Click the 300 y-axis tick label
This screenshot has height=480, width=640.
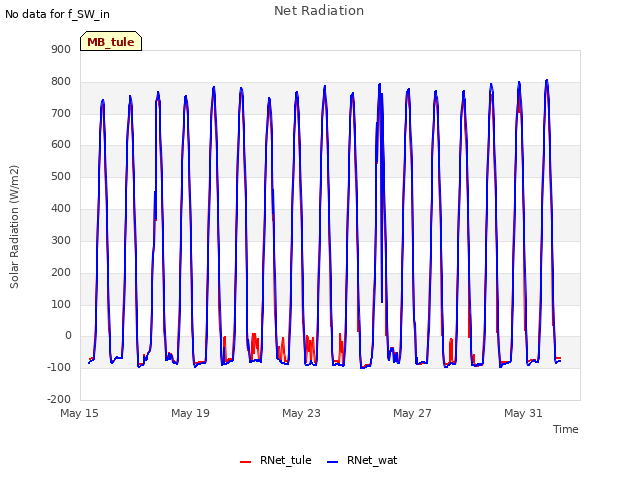coord(61,240)
